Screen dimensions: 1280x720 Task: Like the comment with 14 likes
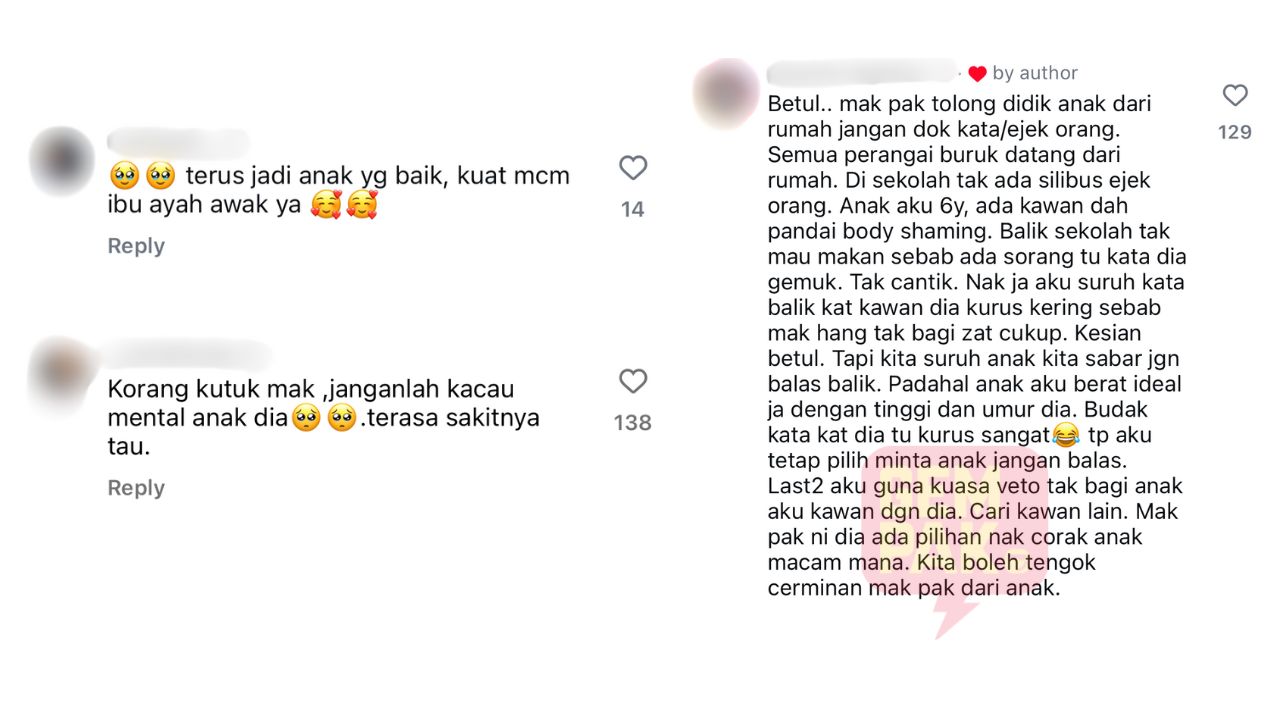(633, 168)
